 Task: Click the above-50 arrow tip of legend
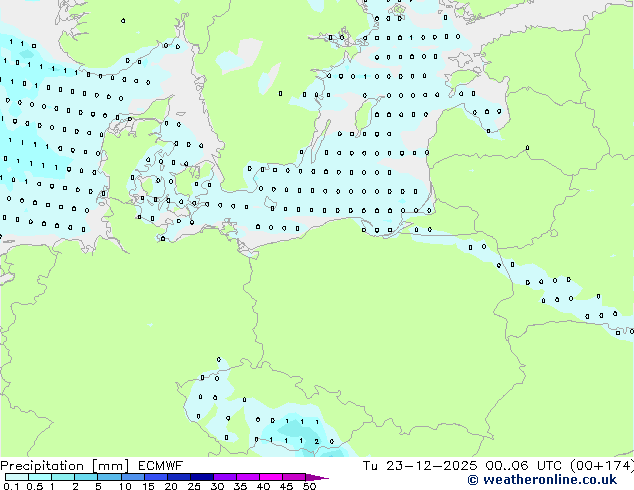pyautogui.click(x=317, y=477)
